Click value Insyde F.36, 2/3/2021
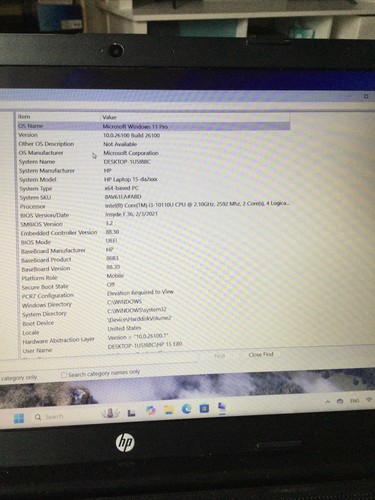Image resolution: width=375 pixels, height=500 pixels. 131,214
